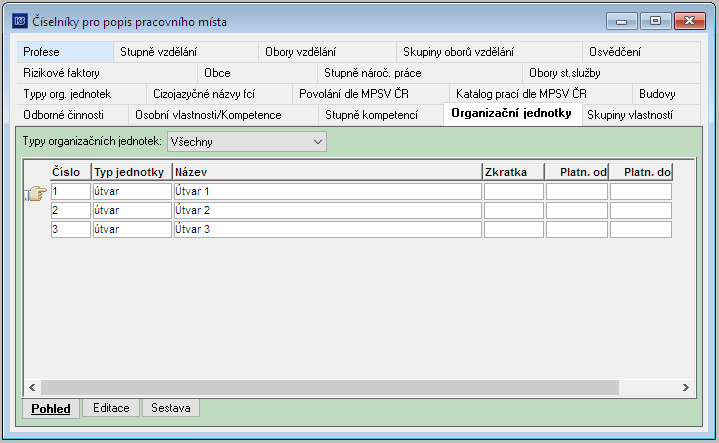The image size is (719, 443).
Task: Open the Editace bottom tab
Action: tap(111, 408)
